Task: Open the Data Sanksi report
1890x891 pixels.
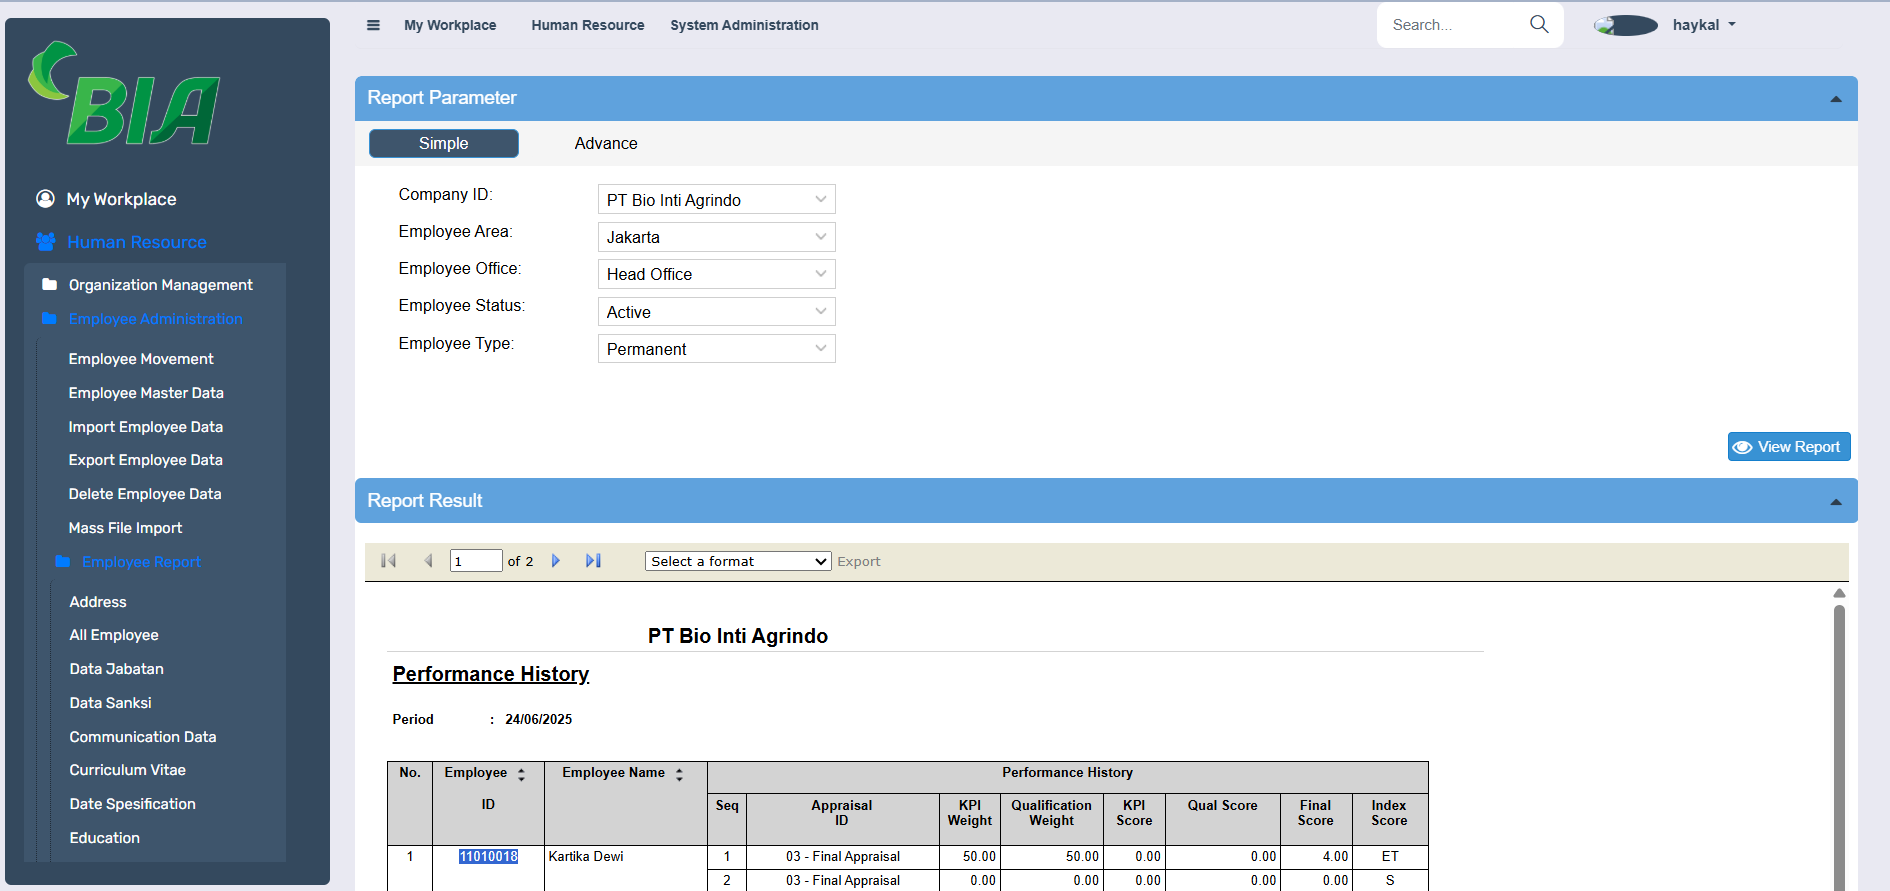Action: 111,703
